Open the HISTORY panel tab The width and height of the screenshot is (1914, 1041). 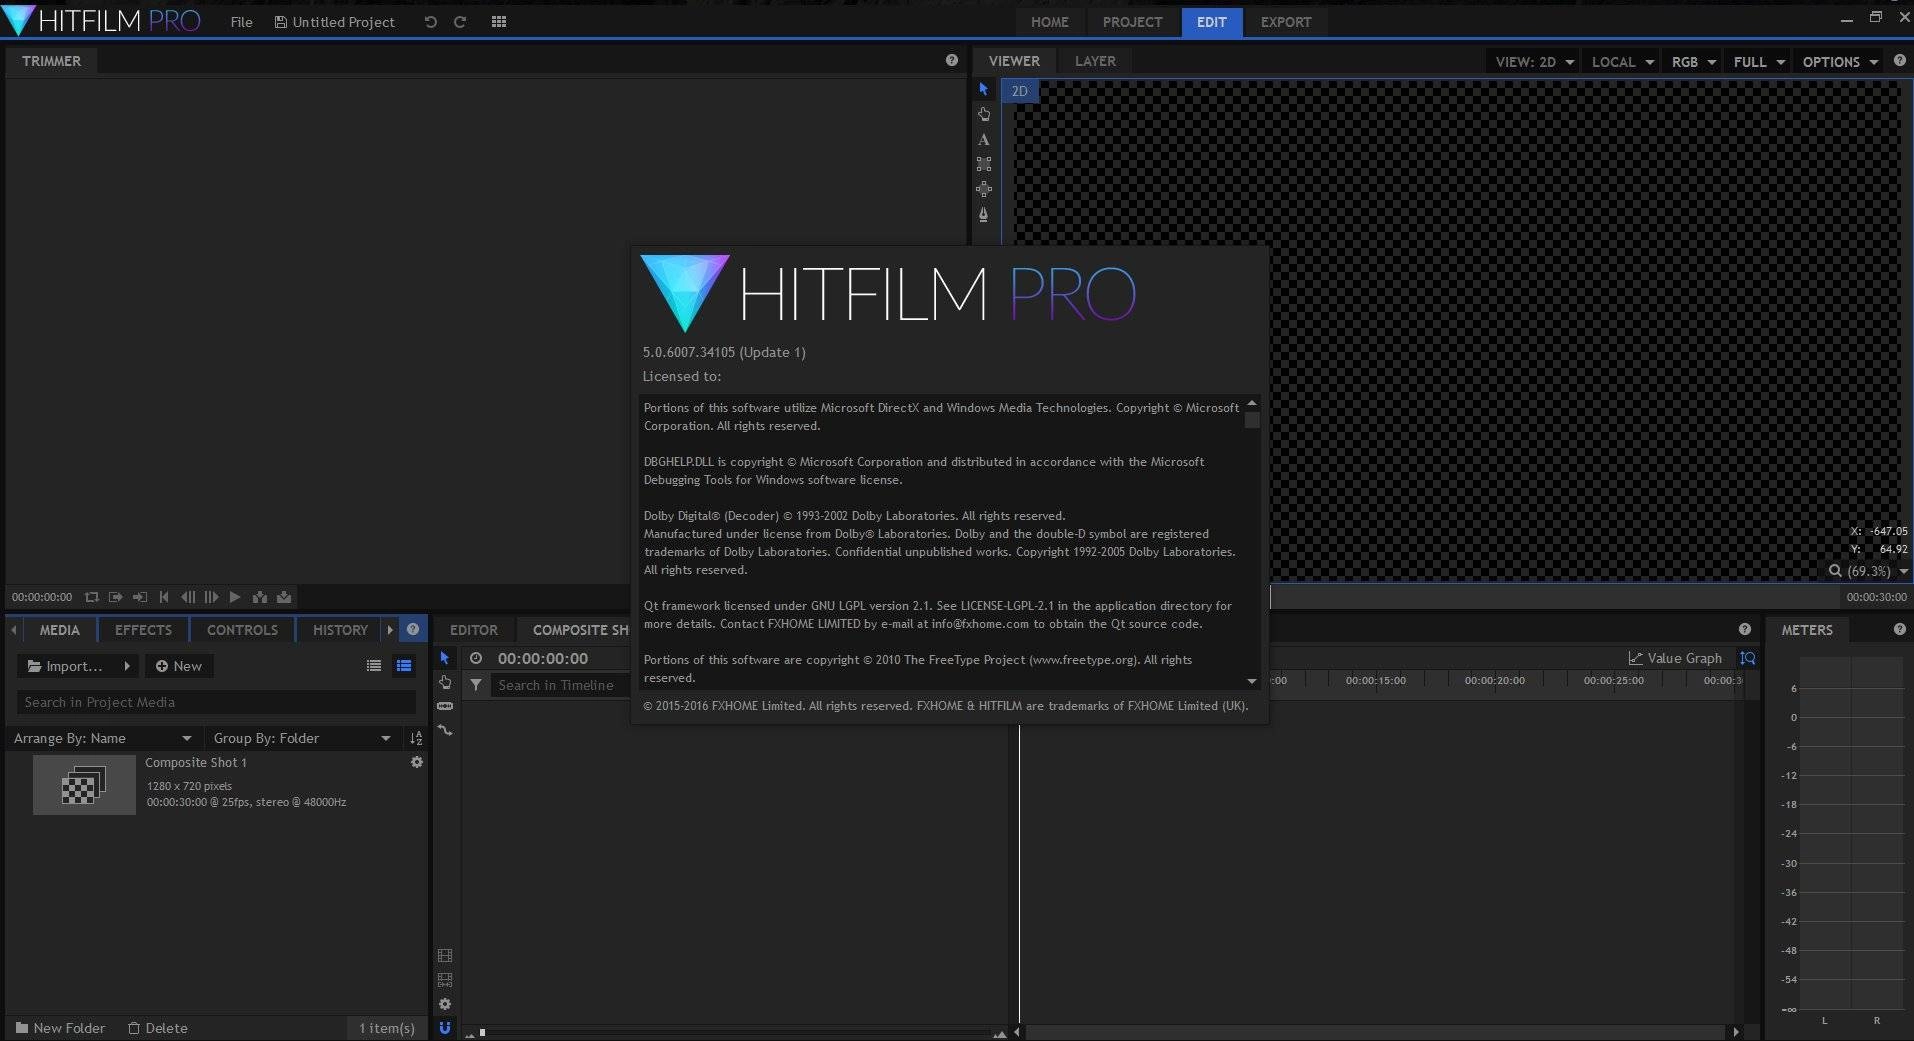[x=340, y=630]
